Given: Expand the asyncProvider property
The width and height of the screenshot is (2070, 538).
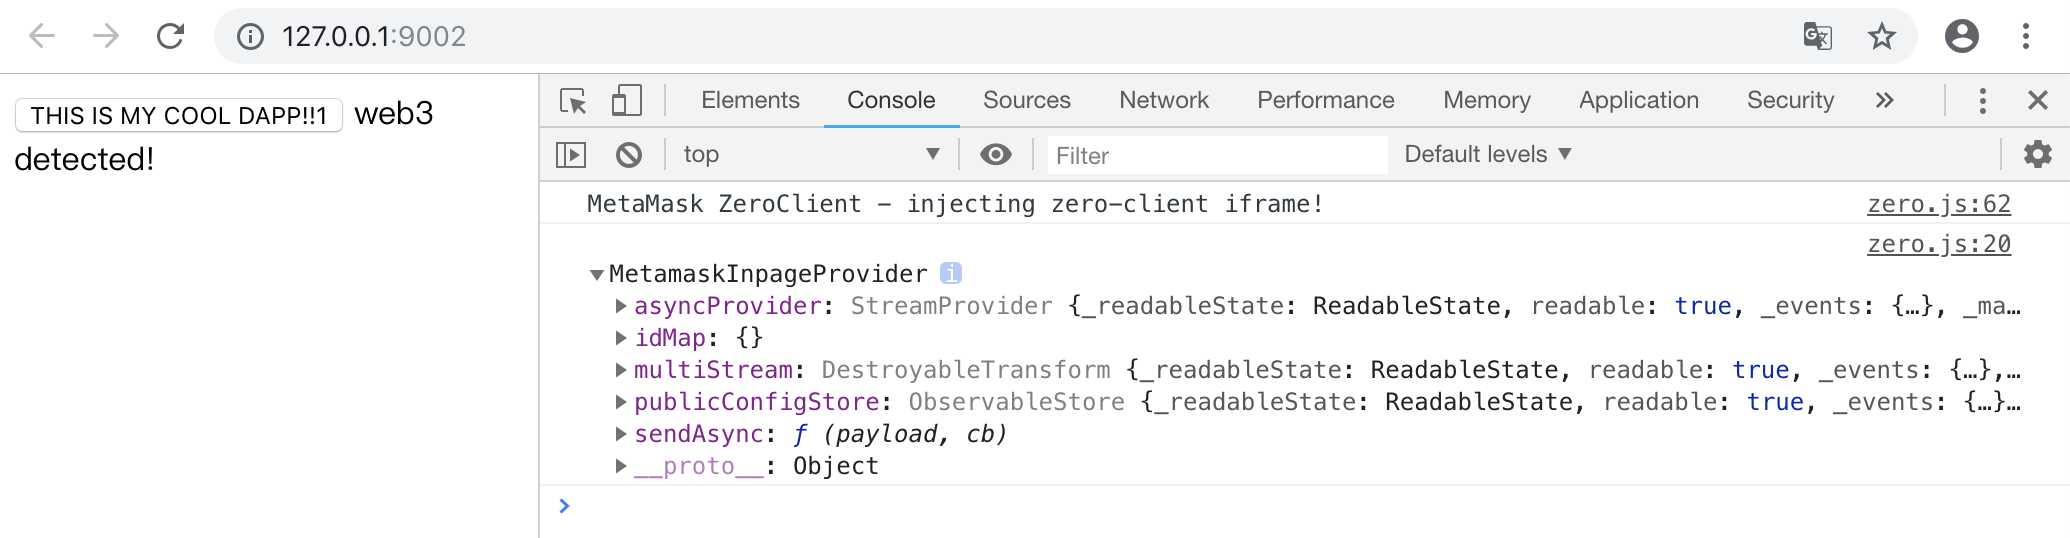Looking at the screenshot, I should [x=621, y=306].
